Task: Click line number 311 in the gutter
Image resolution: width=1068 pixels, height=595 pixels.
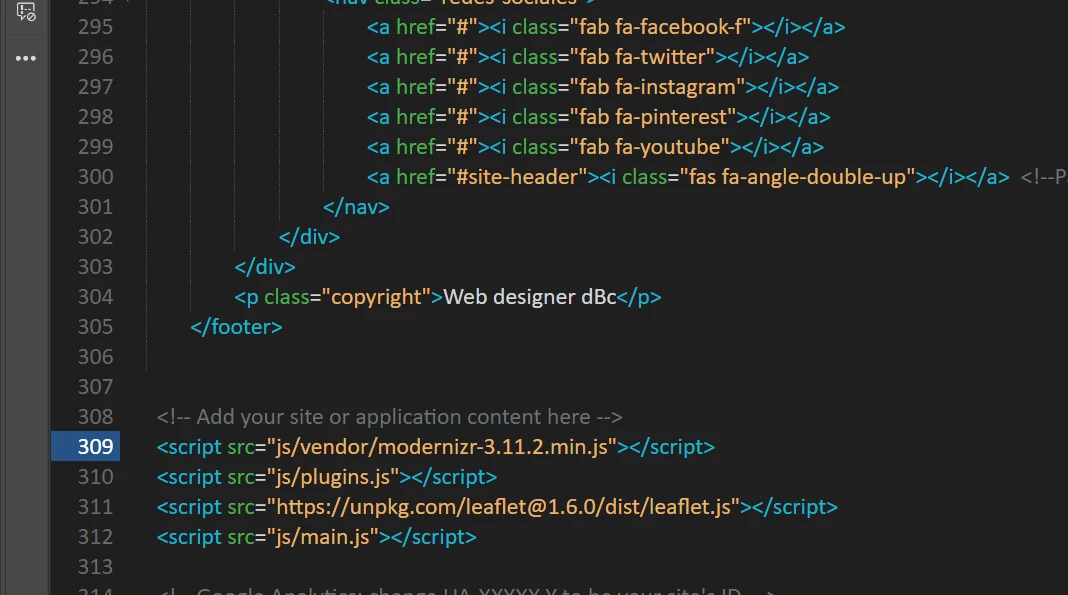Action: (x=95, y=506)
